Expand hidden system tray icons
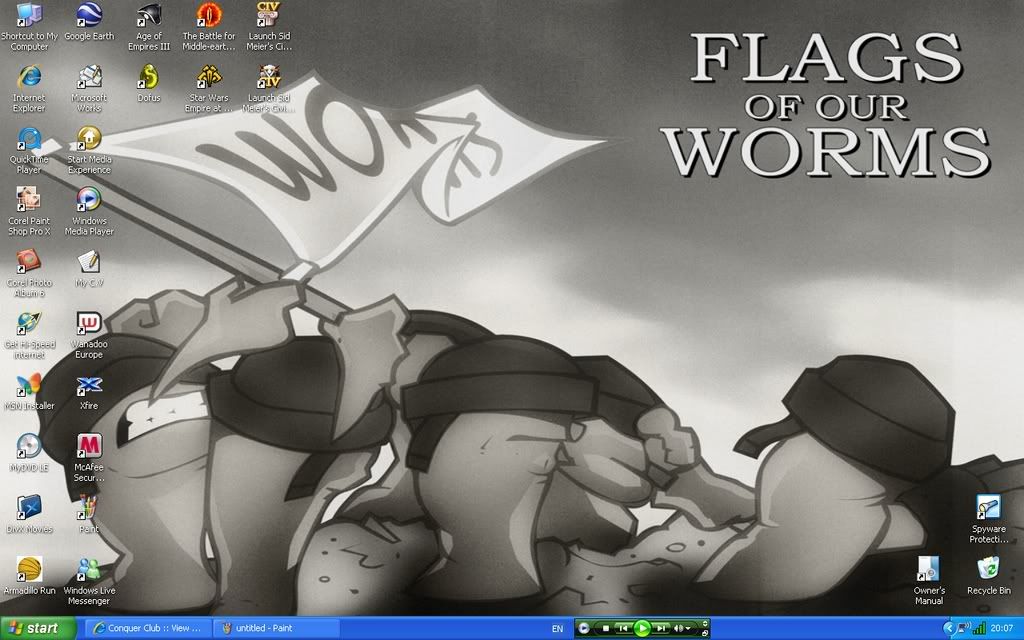The image size is (1024, 640). [949, 628]
